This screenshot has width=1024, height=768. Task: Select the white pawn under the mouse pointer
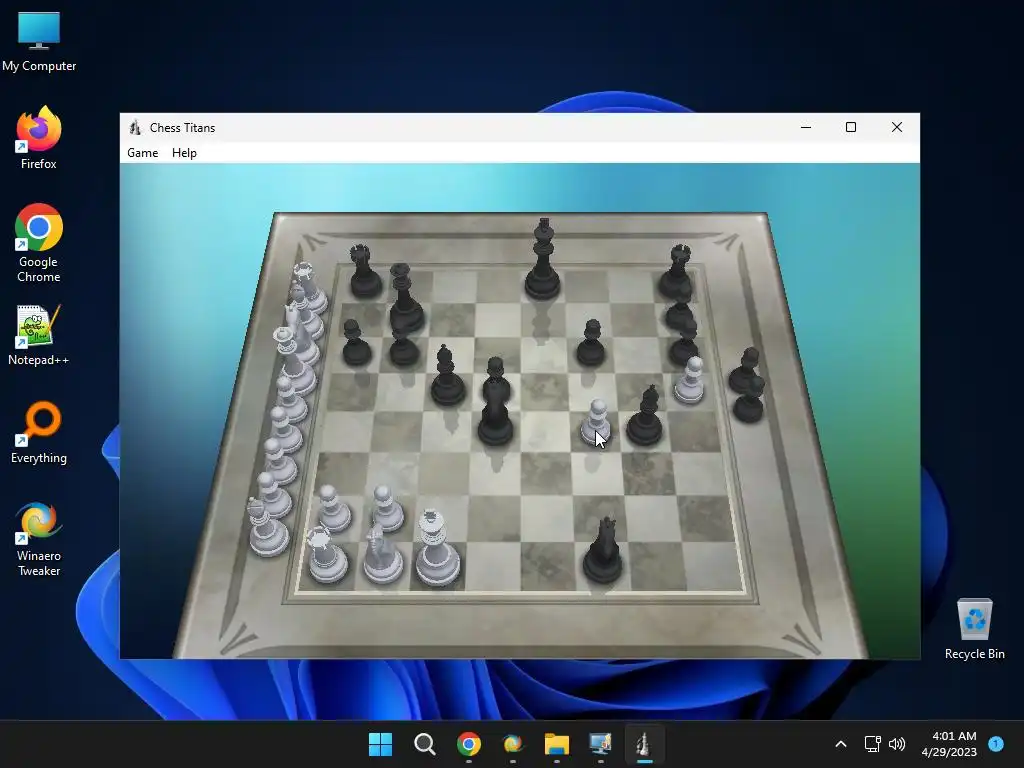tap(596, 423)
